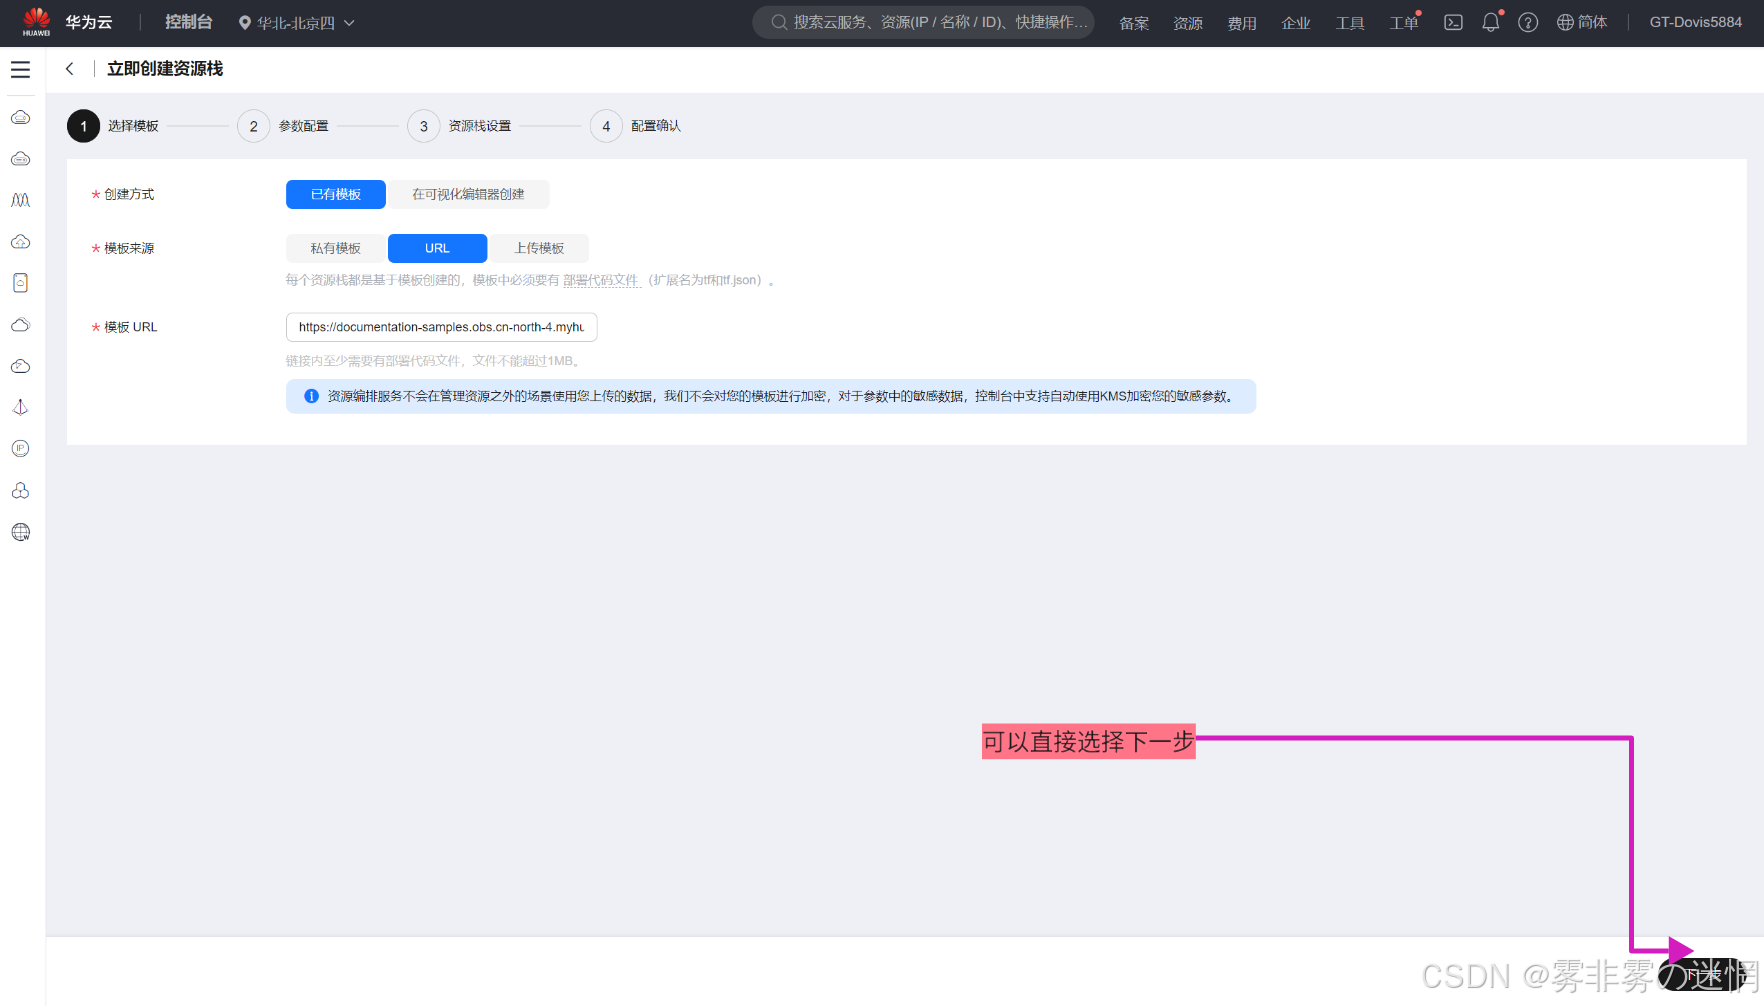The width and height of the screenshot is (1764, 1006).
Task: Open the 备案 menu in top bar
Action: tap(1133, 23)
